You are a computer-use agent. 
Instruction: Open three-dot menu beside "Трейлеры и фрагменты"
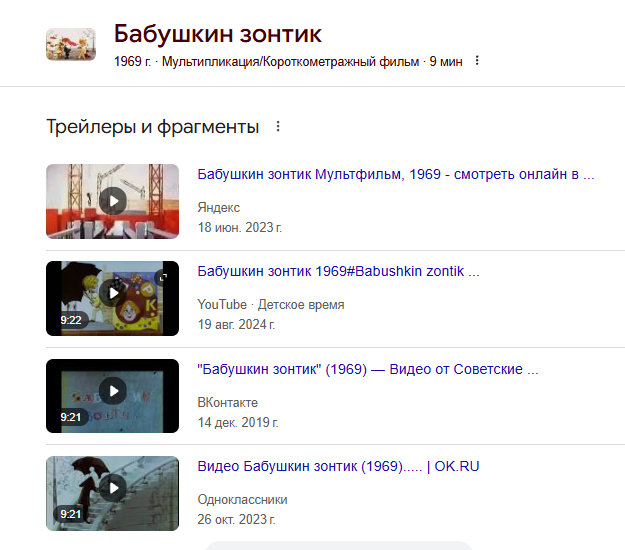coord(278,126)
